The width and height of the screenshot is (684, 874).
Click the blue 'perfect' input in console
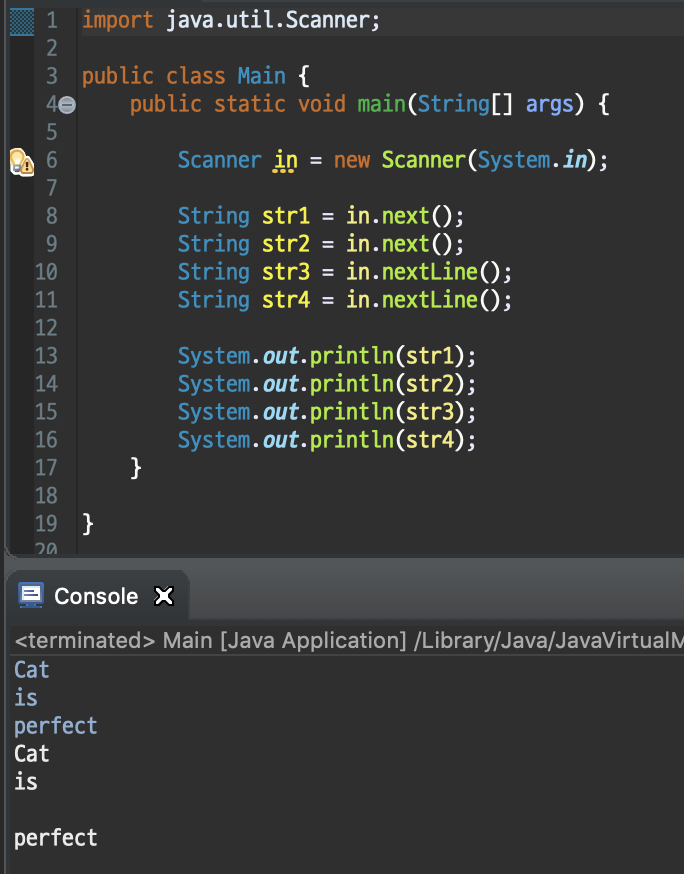point(56,726)
